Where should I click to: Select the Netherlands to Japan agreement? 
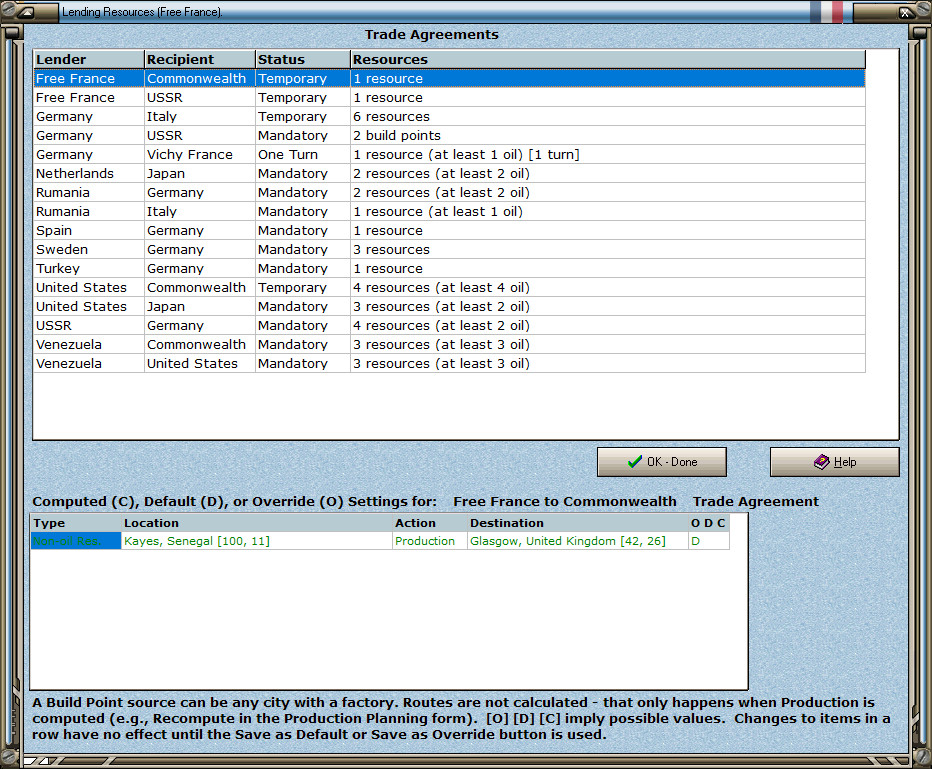tap(449, 174)
